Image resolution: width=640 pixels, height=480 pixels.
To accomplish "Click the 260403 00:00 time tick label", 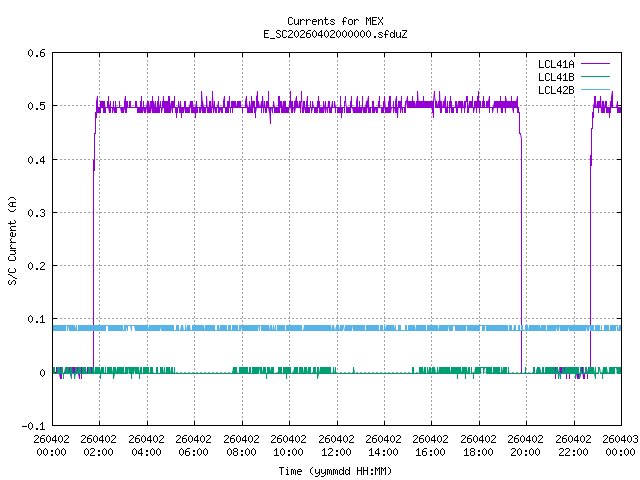I will click(x=620, y=444).
